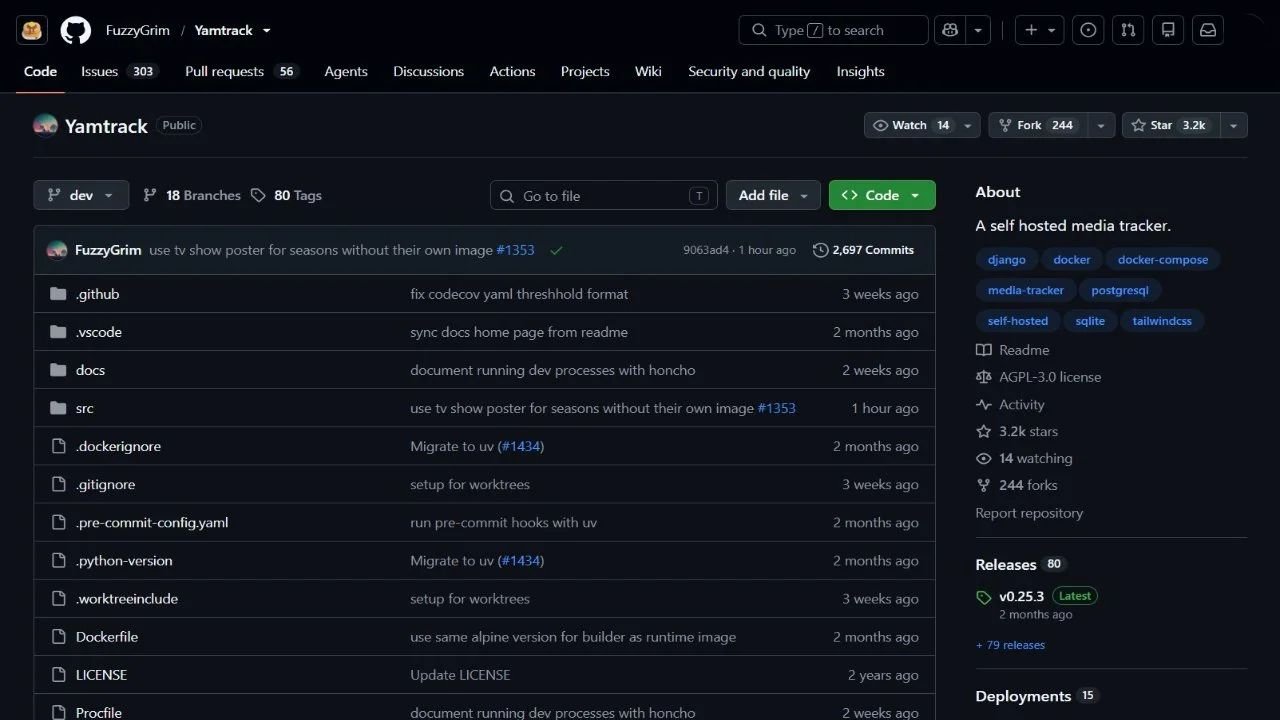The height and width of the screenshot is (720, 1280).
Task: Switch to the Issues tab
Action: pos(119,71)
